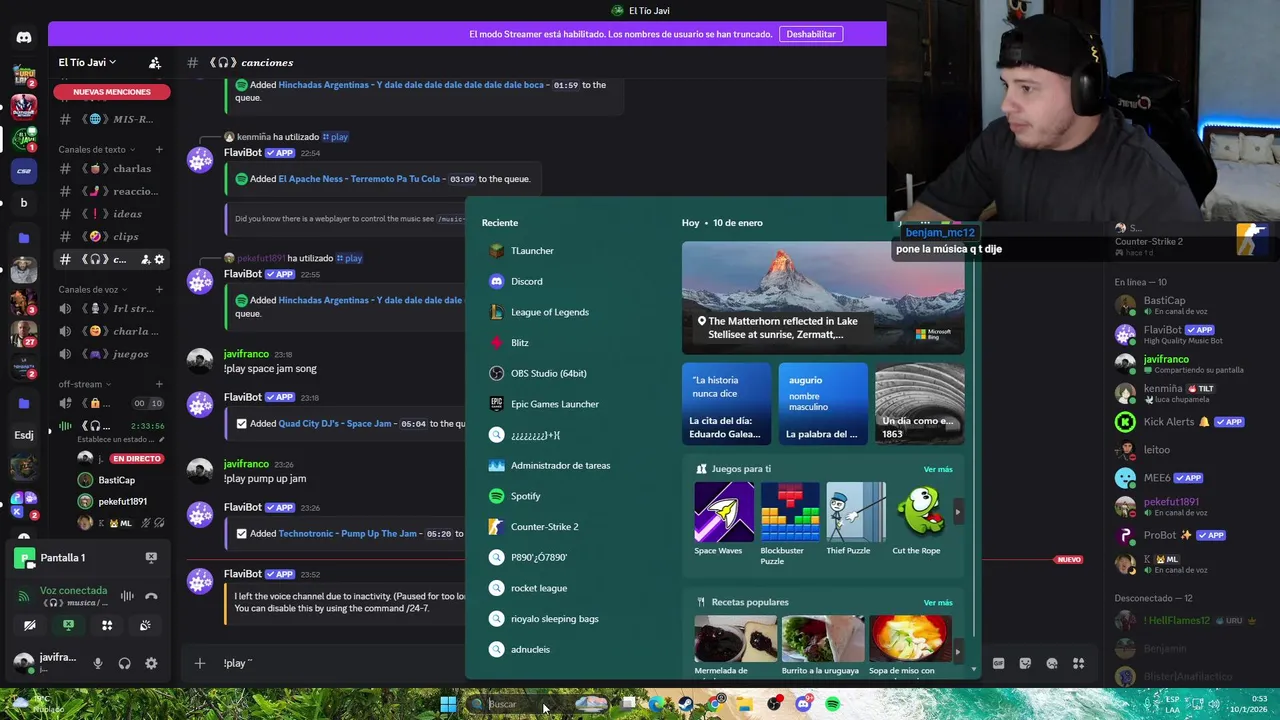Launch Counter-Strike 2 from recent list

coord(570,527)
